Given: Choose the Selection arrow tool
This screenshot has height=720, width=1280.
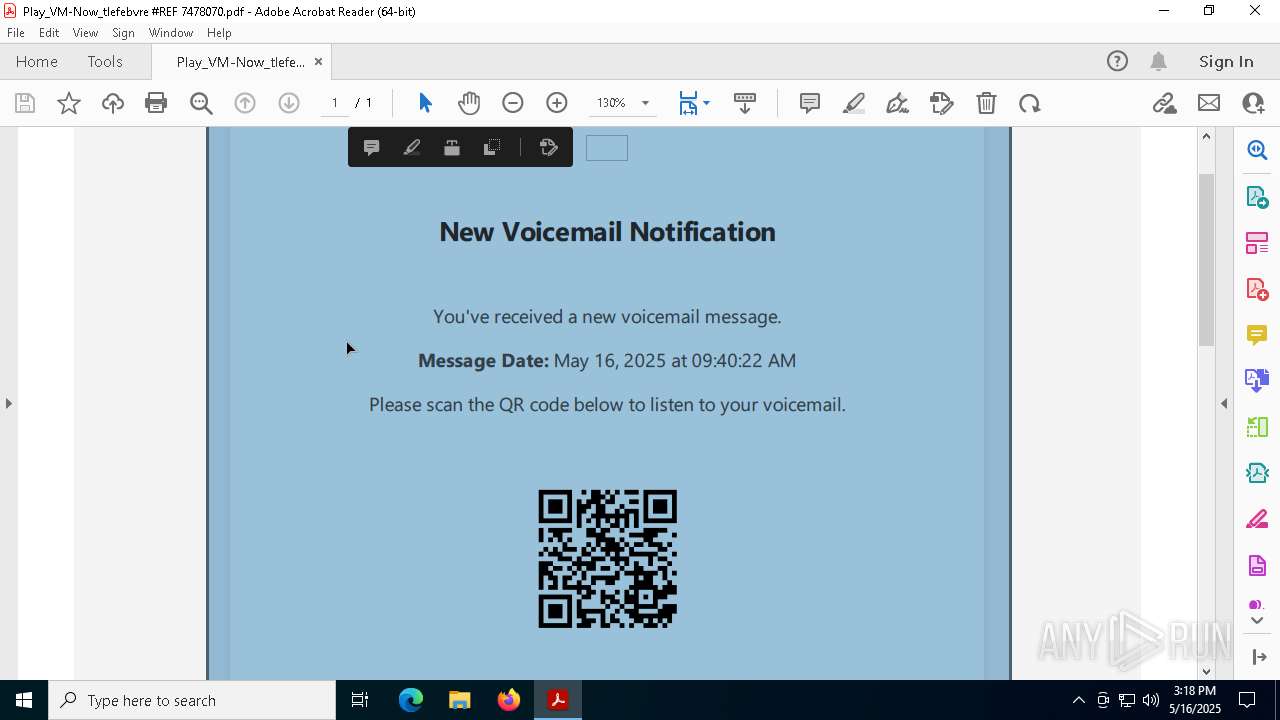Looking at the screenshot, I should pyautogui.click(x=425, y=103).
